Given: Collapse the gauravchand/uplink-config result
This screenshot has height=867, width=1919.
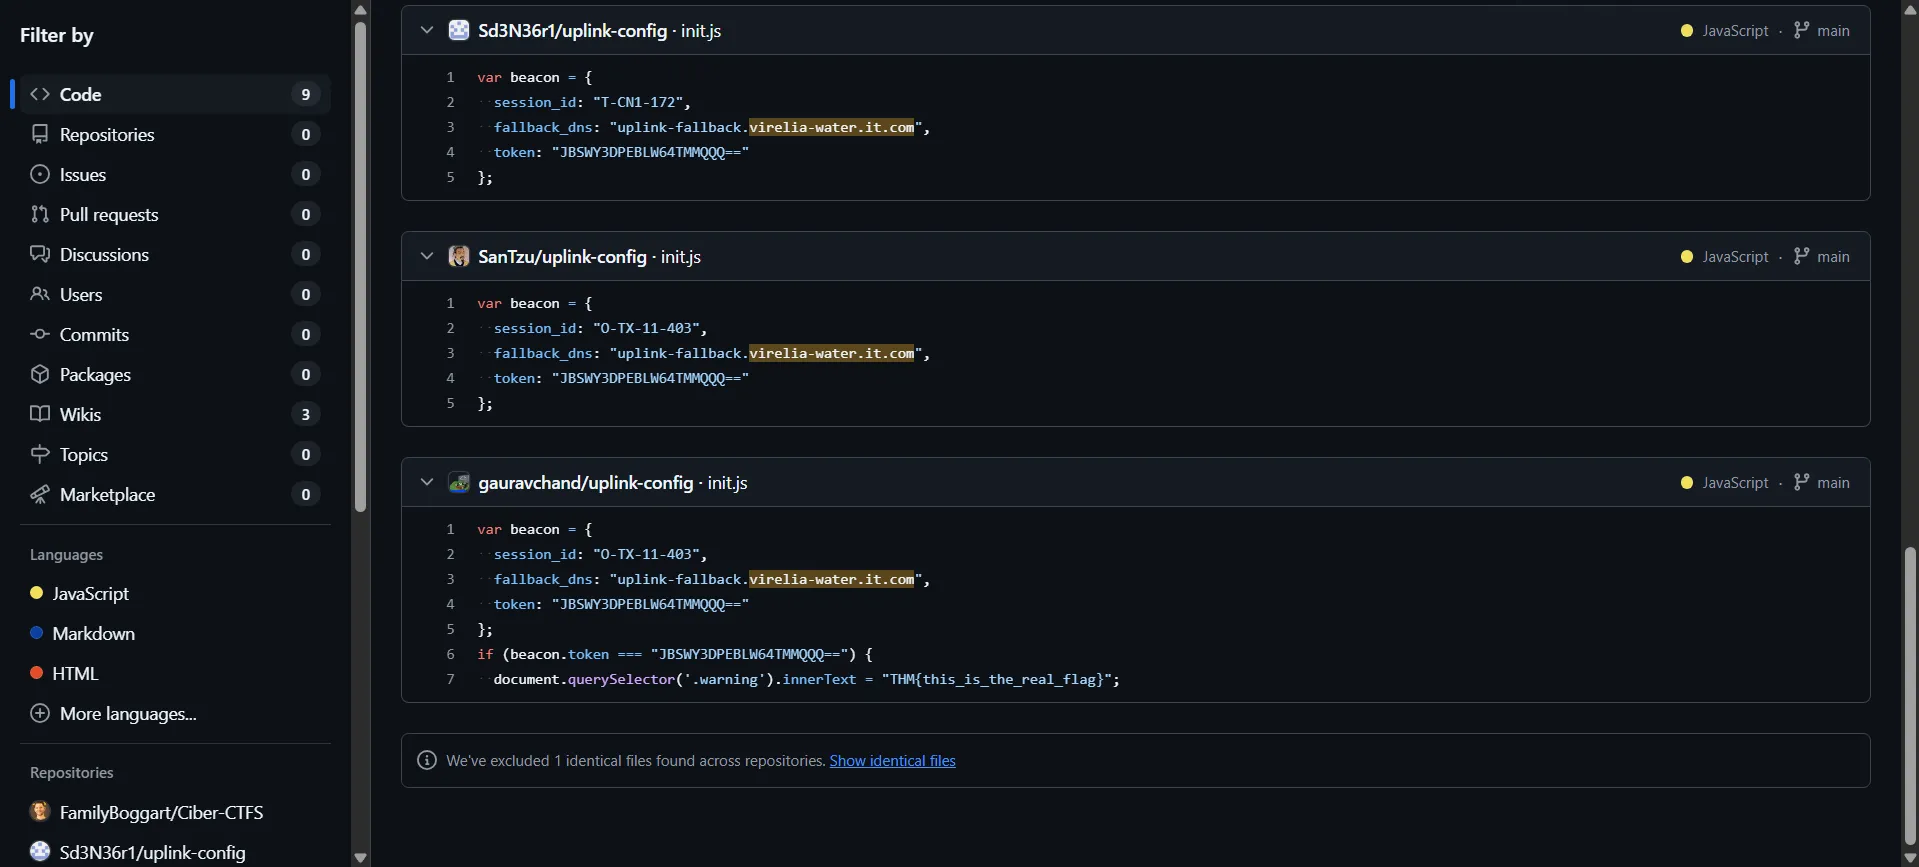Looking at the screenshot, I should [x=427, y=482].
